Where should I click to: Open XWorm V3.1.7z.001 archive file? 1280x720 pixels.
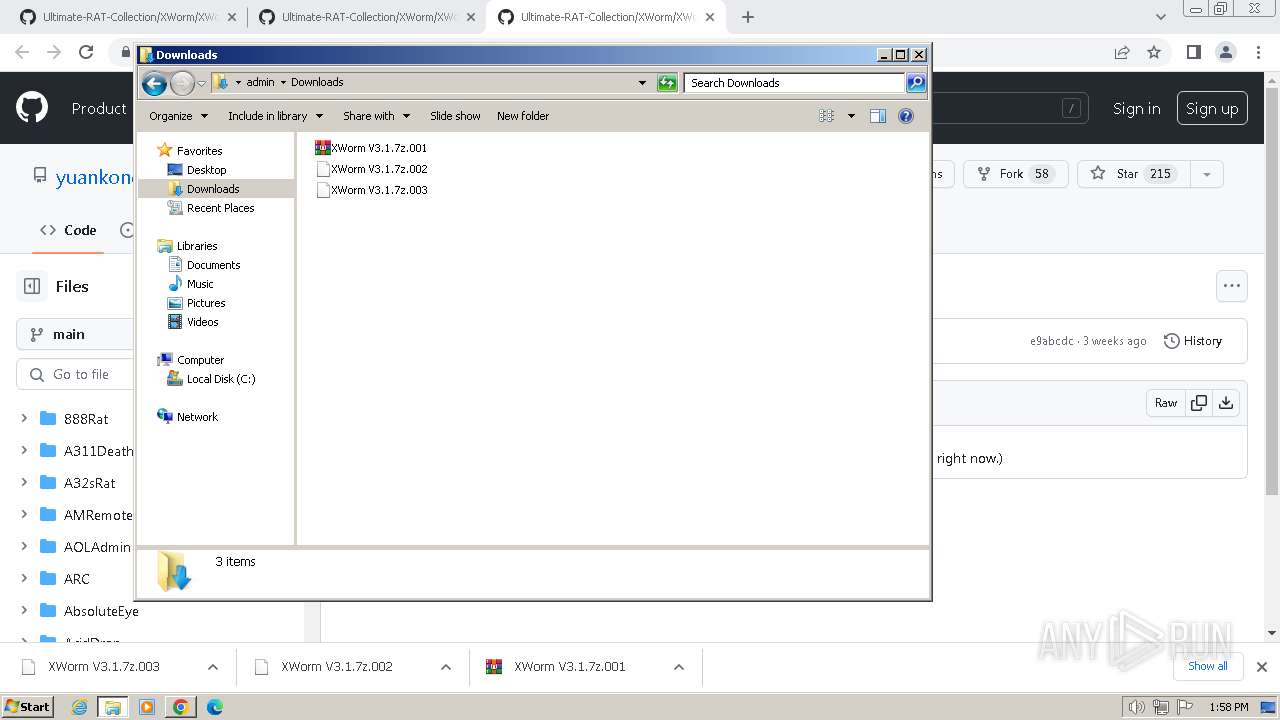click(371, 148)
